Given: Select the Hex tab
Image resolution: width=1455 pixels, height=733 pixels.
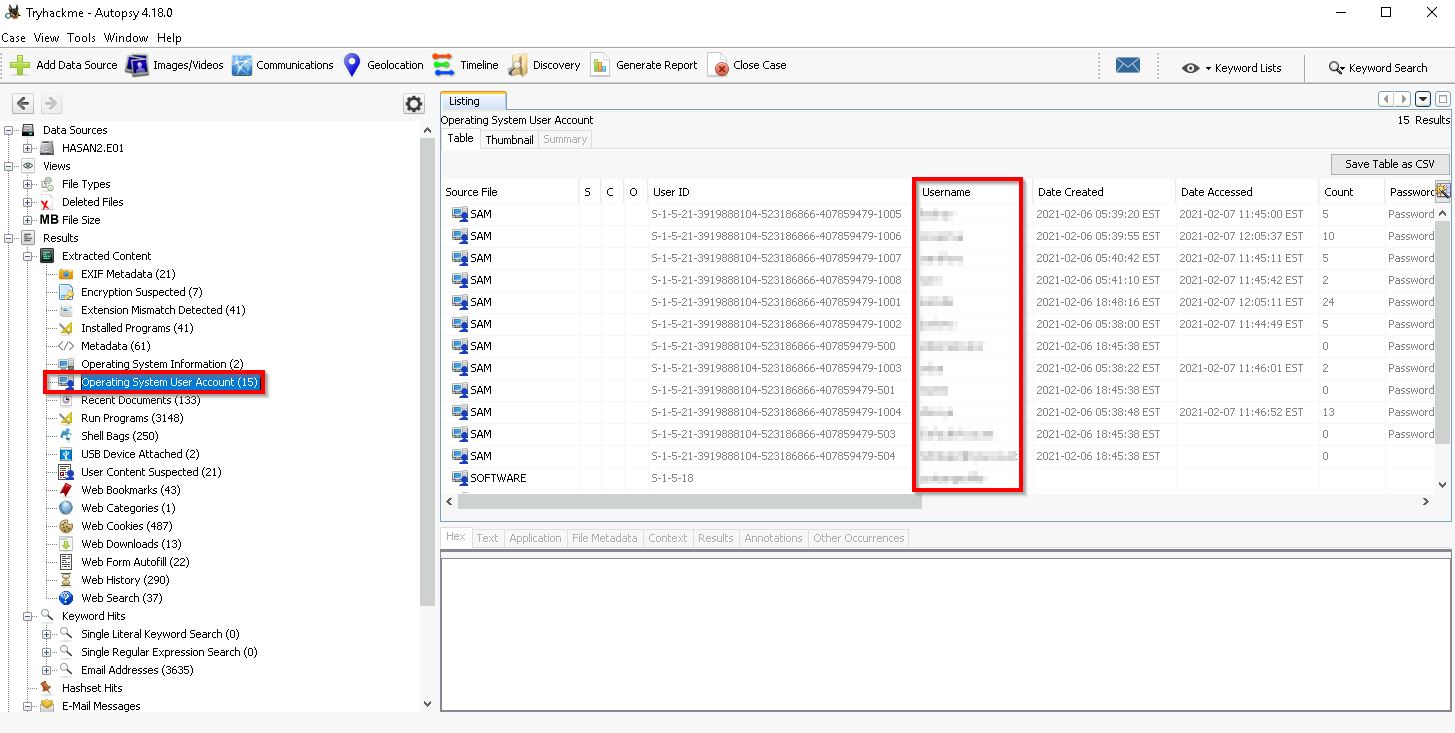Looking at the screenshot, I should [455, 537].
